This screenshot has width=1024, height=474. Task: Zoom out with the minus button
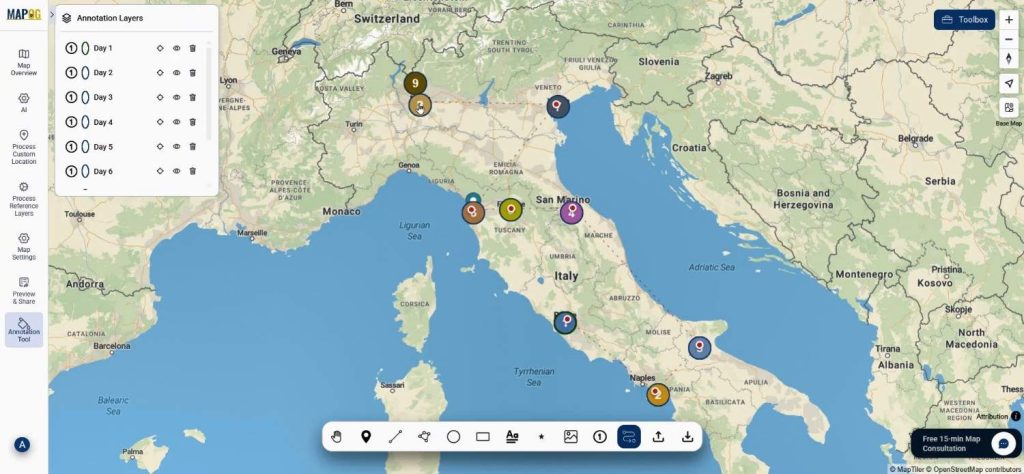coord(1008,39)
